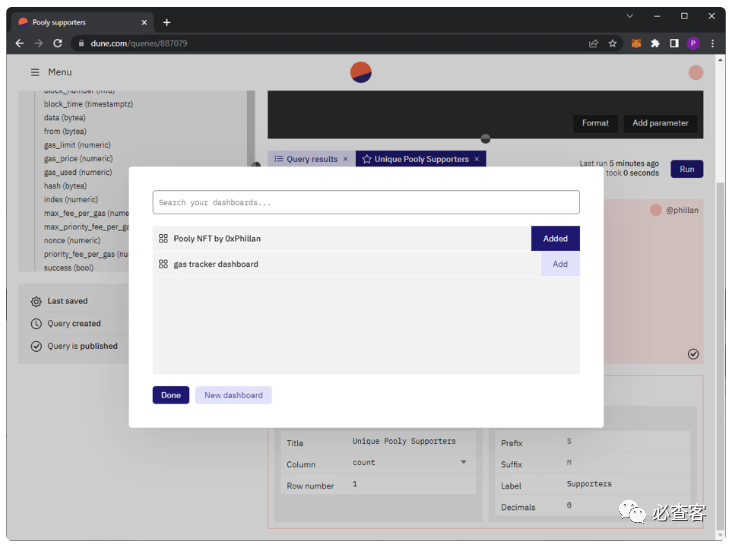The width and height of the screenshot is (730, 545).
Task: Open the hamburger Menu icon
Action: click(35, 72)
